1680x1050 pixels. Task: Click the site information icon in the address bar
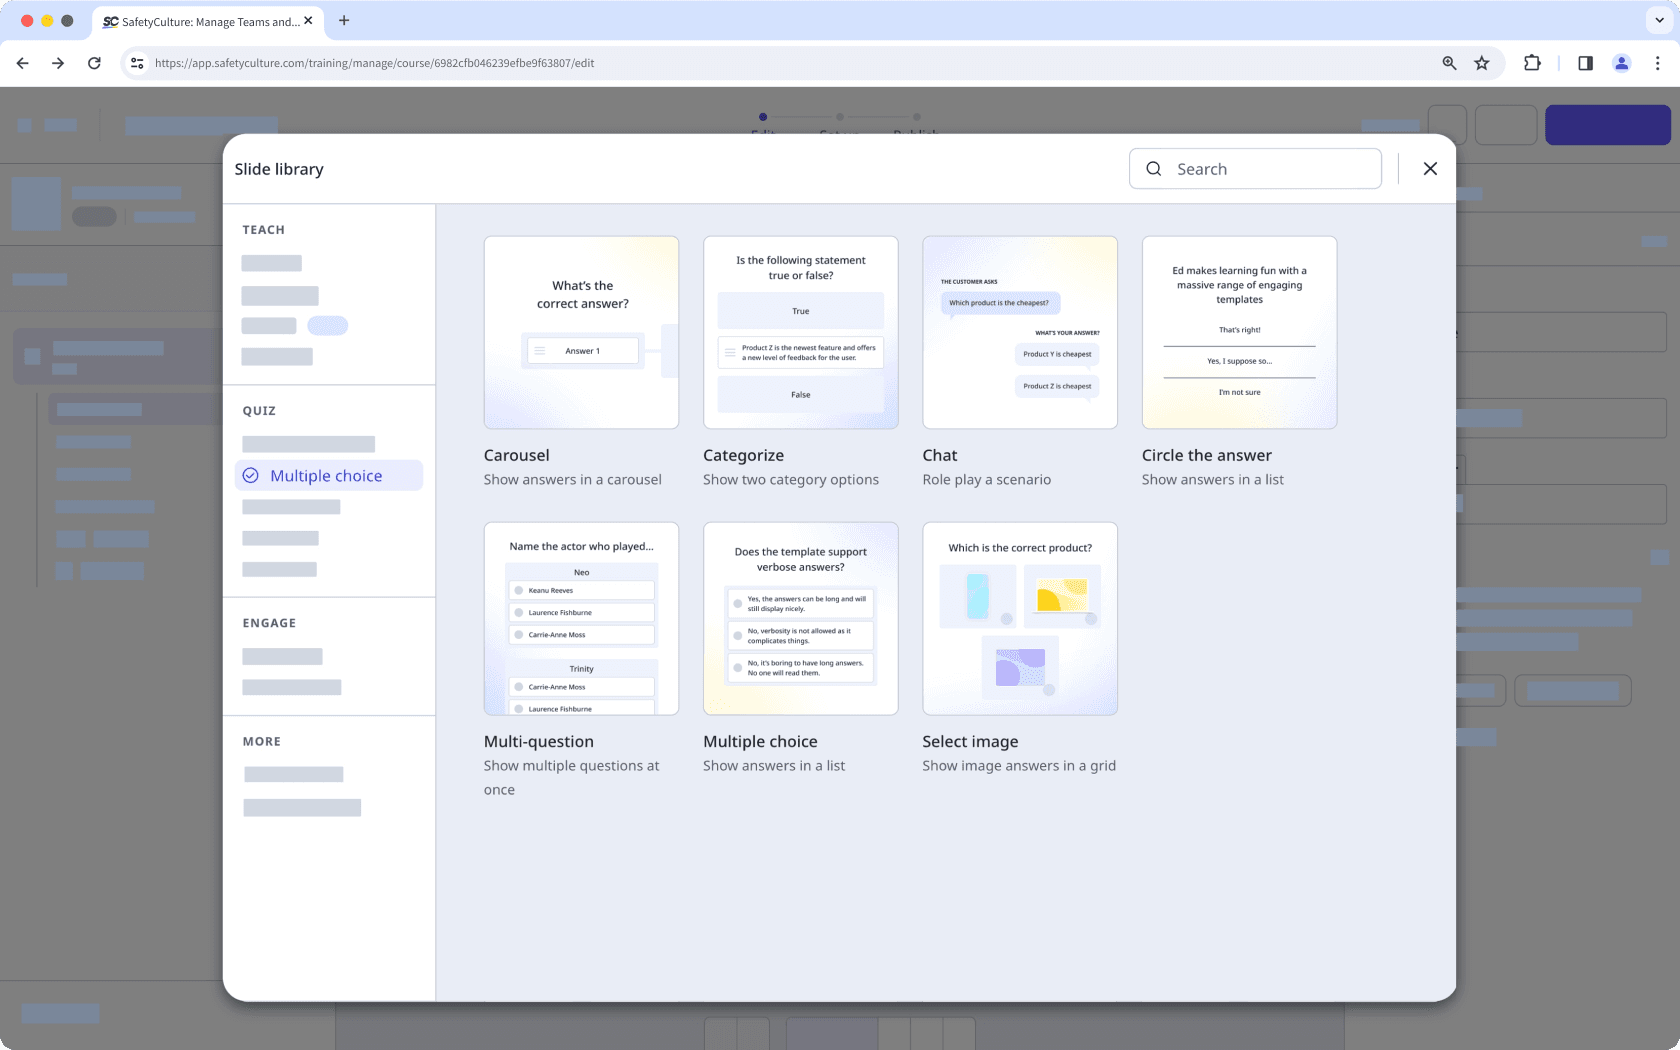coord(136,62)
